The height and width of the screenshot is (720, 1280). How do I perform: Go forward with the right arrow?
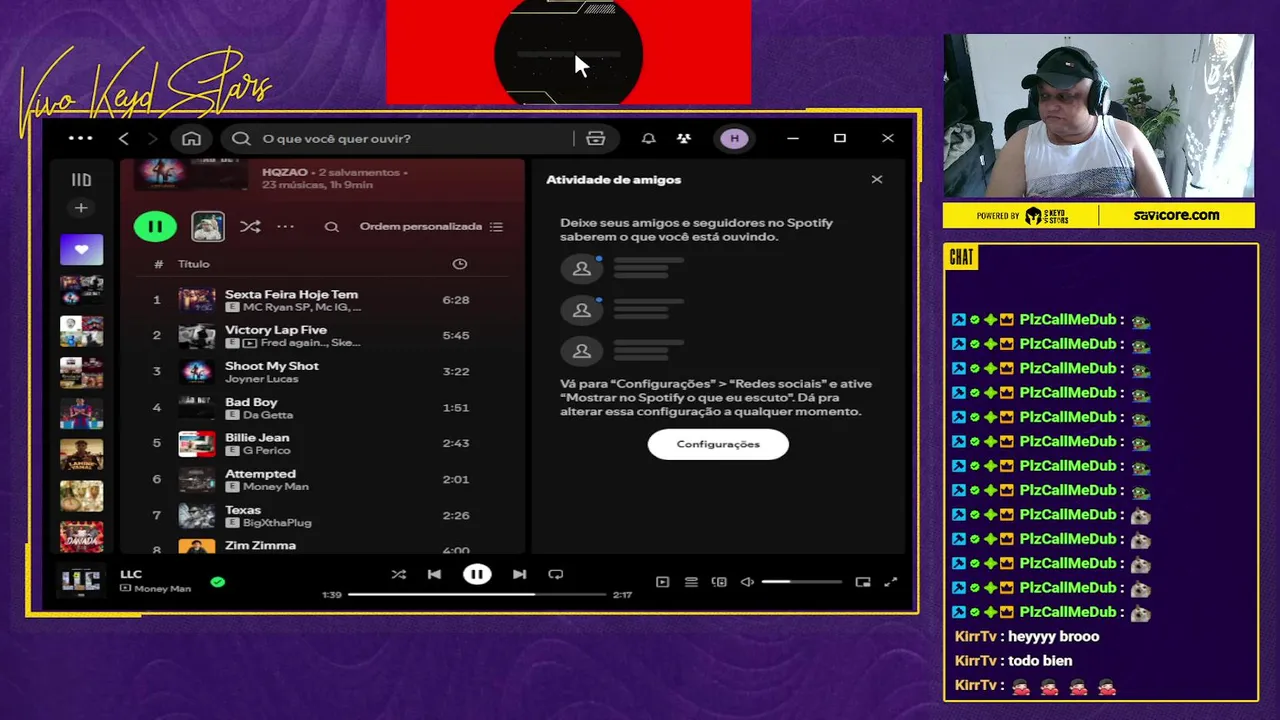click(x=152, y=138)
